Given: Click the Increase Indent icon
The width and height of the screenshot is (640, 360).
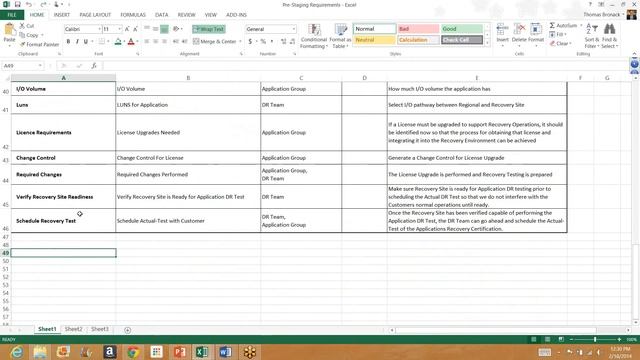Looking at the screenshot, I should pyautogui.click(x=184, y=41).
